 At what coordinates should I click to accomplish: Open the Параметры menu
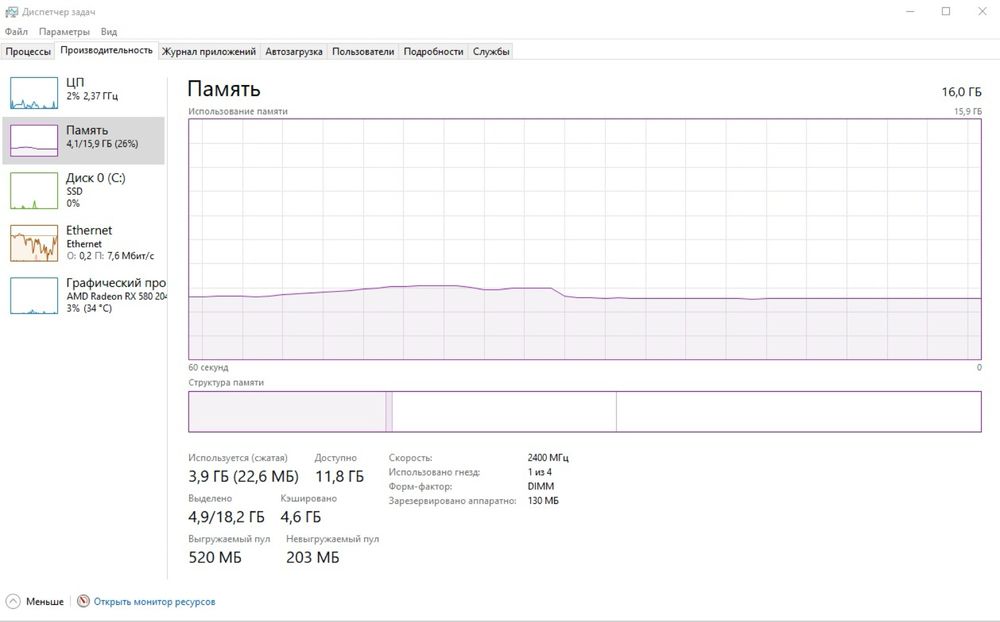pos(64,31)
